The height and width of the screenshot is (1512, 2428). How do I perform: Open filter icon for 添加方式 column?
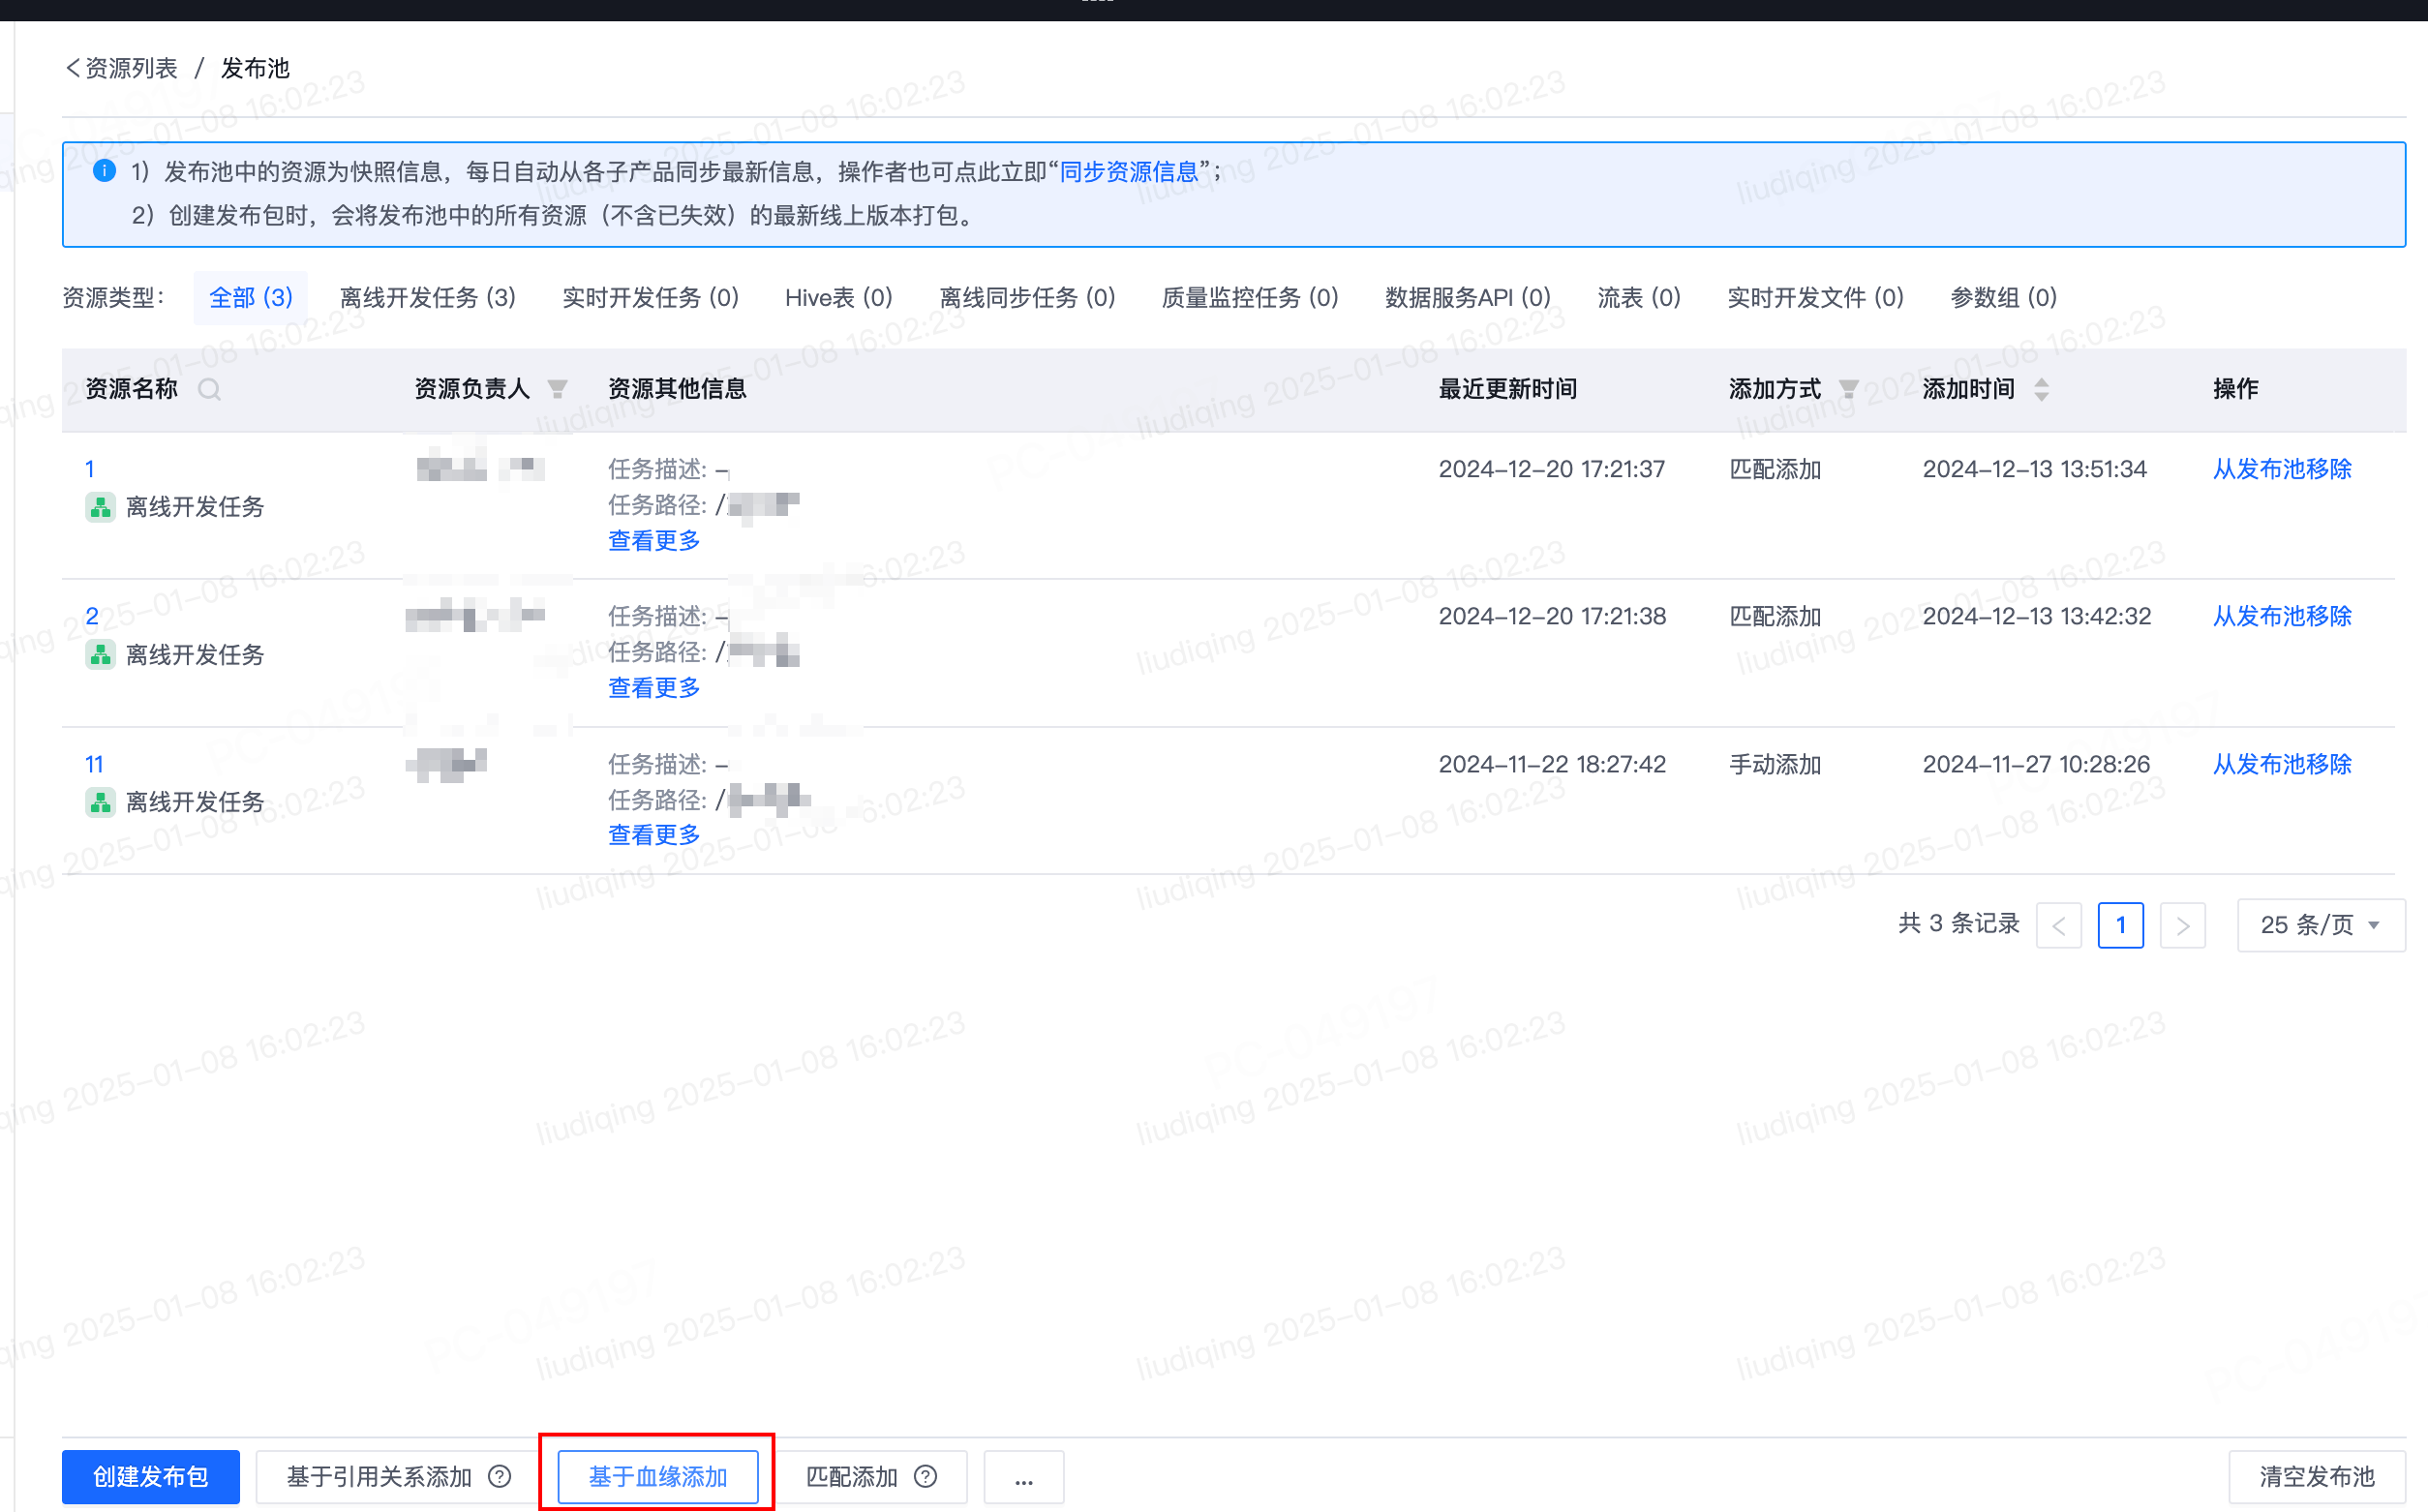click(1849, 389)
